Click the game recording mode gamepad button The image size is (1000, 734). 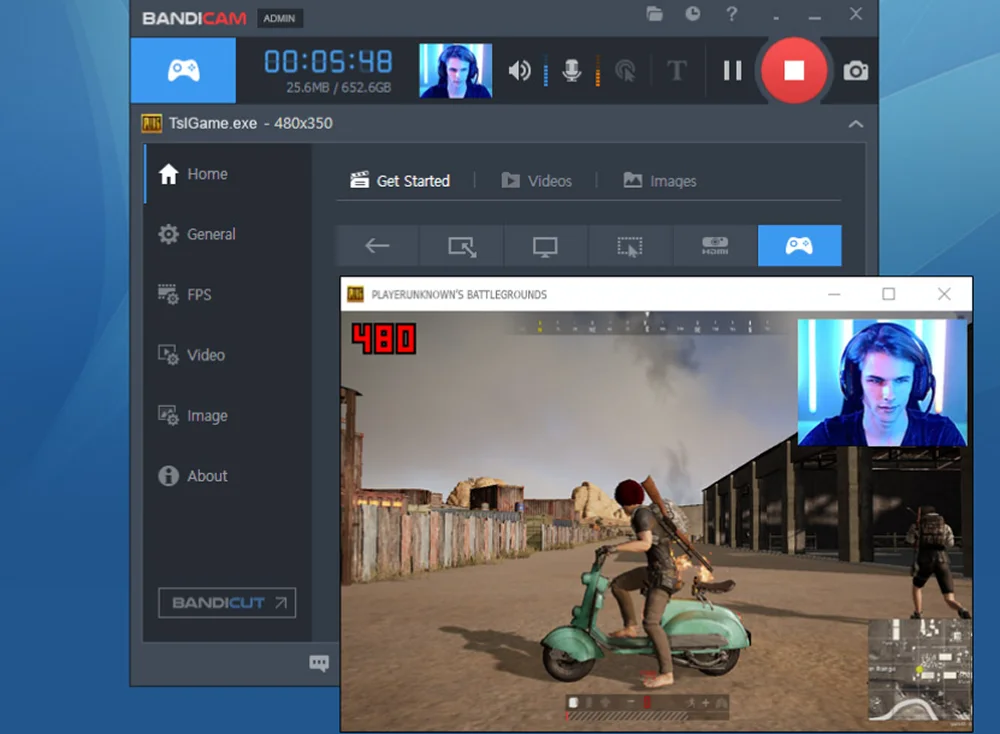pyautogui.click(x=183, y=70)
